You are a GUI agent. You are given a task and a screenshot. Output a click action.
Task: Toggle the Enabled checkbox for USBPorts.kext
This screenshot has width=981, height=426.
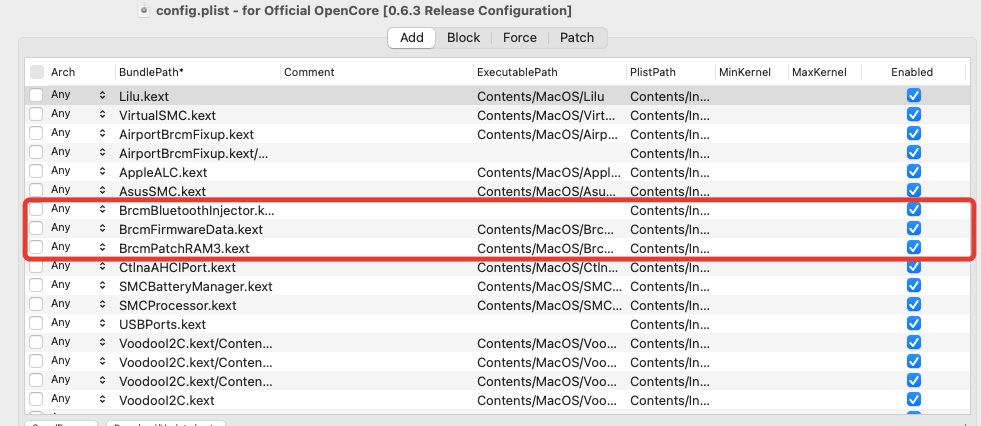[x=913, y=324]
